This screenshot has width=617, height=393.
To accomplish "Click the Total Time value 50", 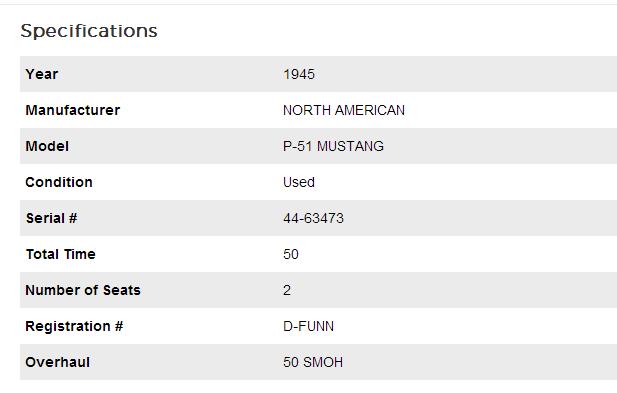I will tap(291, 254).
